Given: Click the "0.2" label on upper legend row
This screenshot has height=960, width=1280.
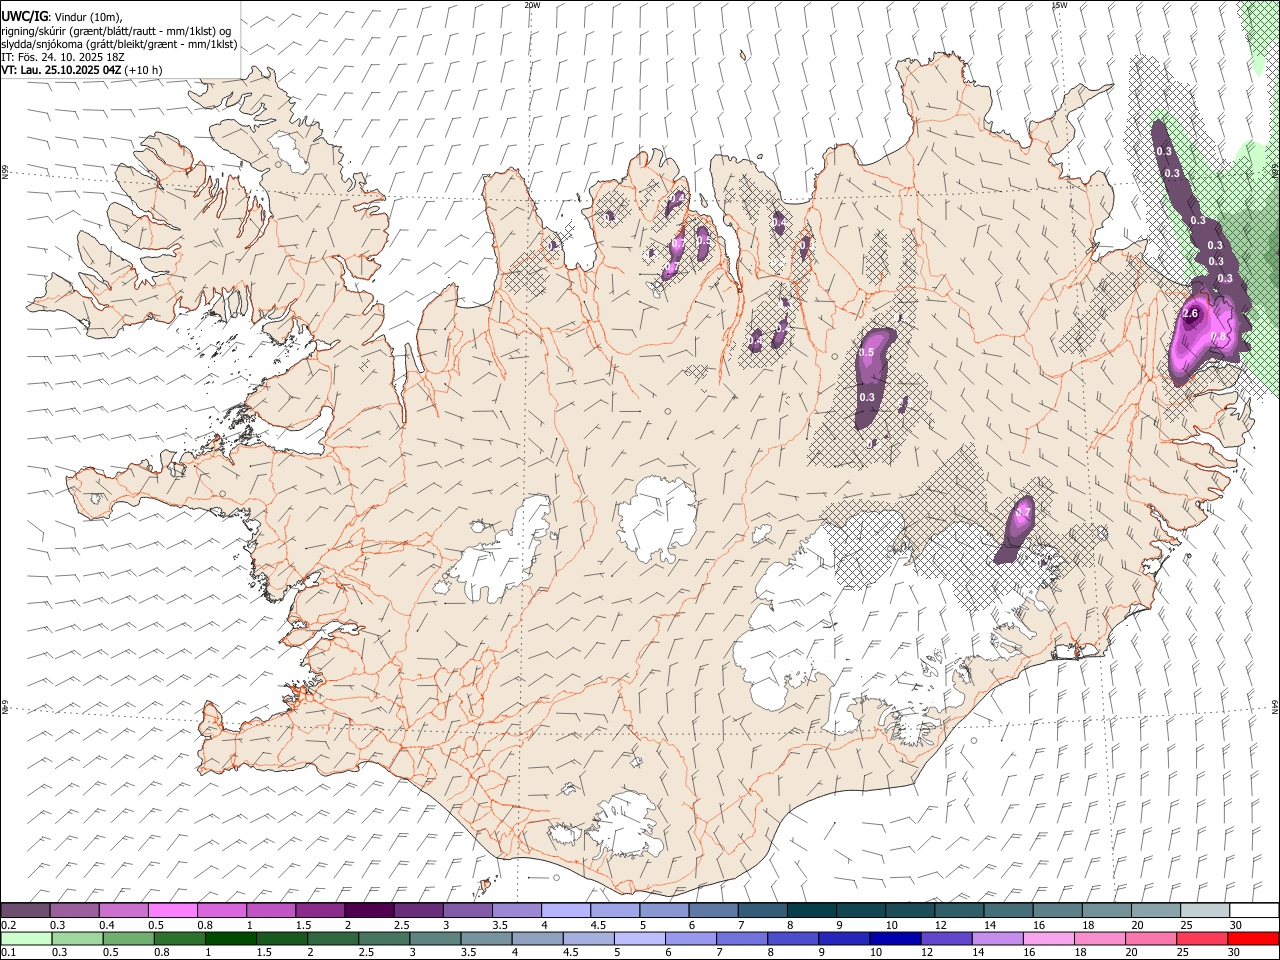Looking at the screenshot, I should [9, 925].
